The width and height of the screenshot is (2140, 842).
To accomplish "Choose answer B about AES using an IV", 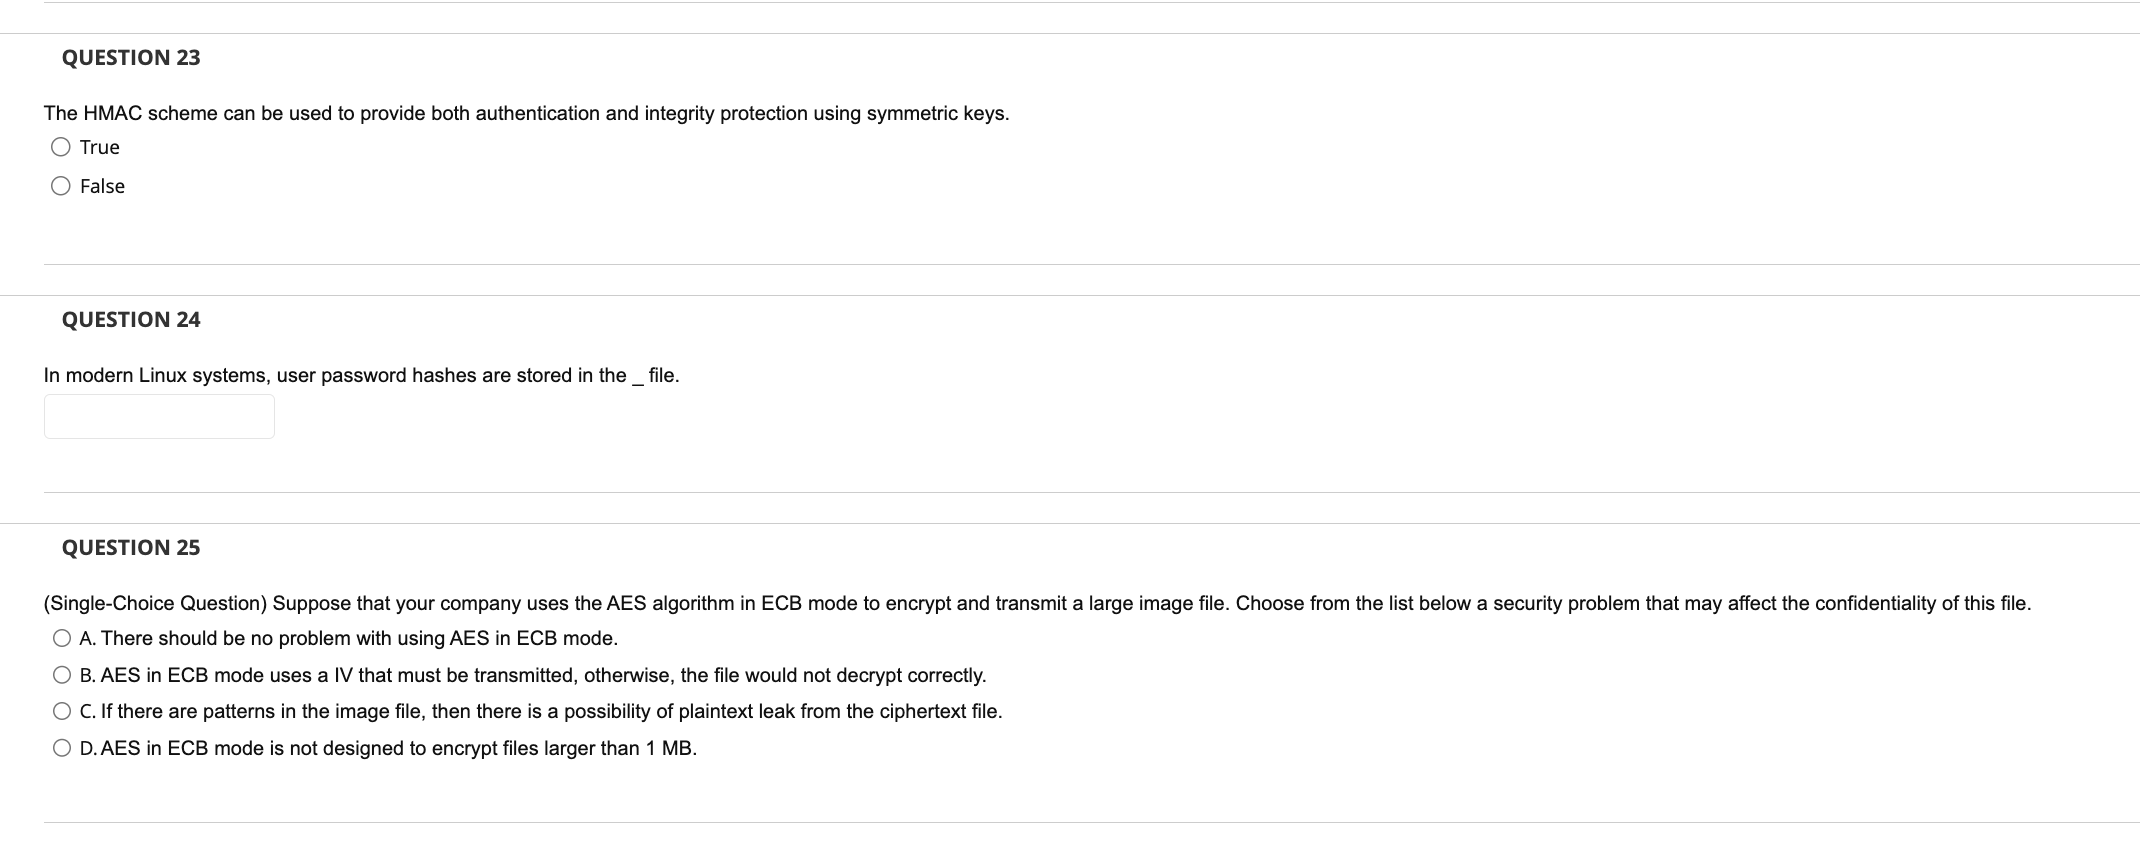I will click(61, 674).
